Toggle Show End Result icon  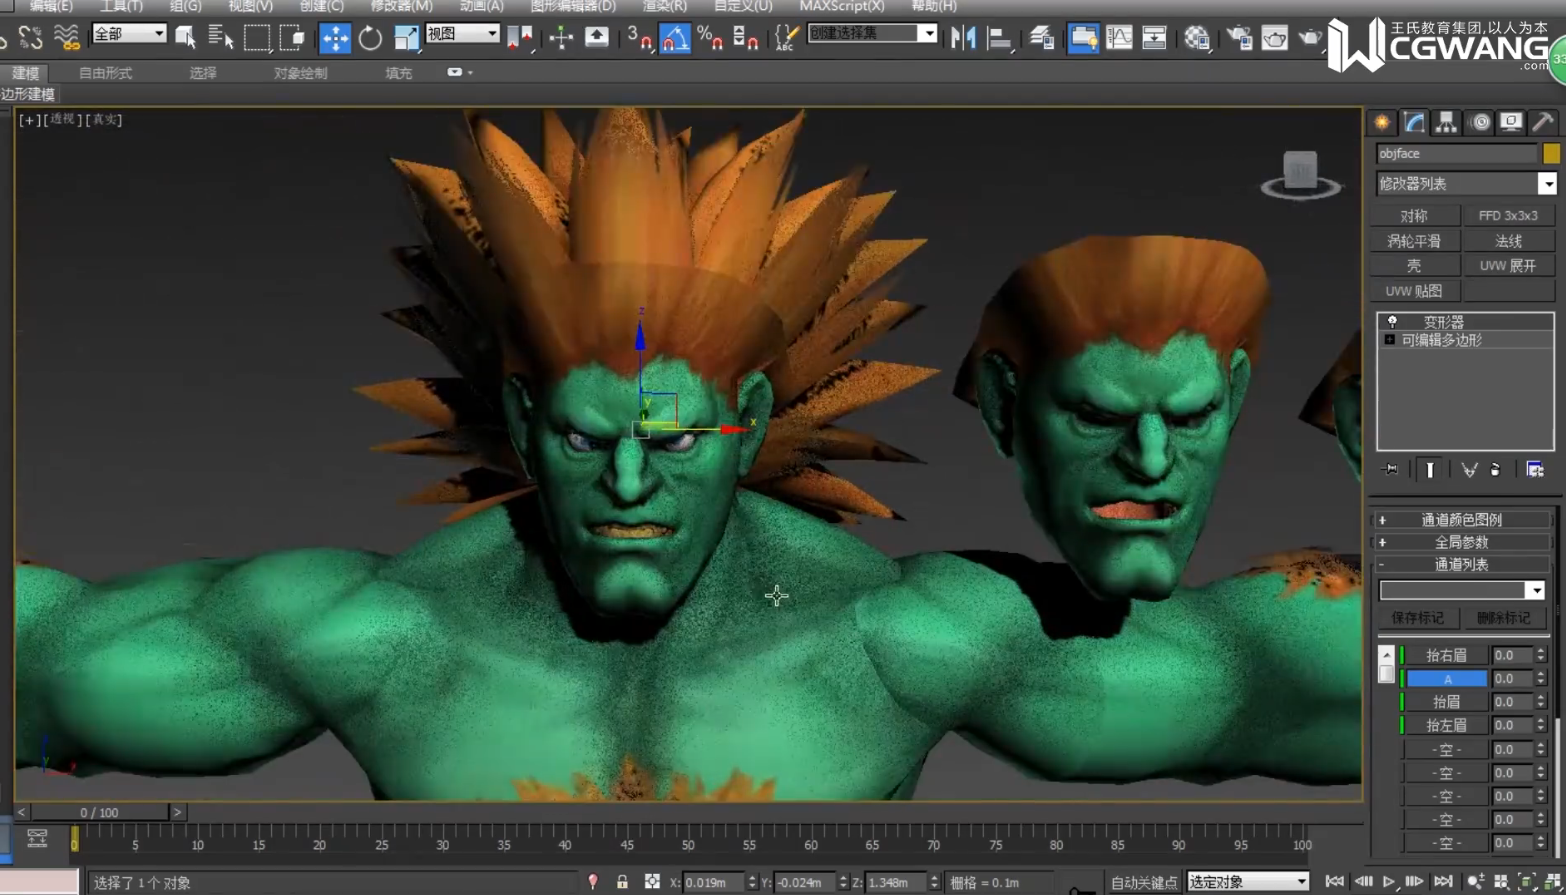coord(1430,469)
